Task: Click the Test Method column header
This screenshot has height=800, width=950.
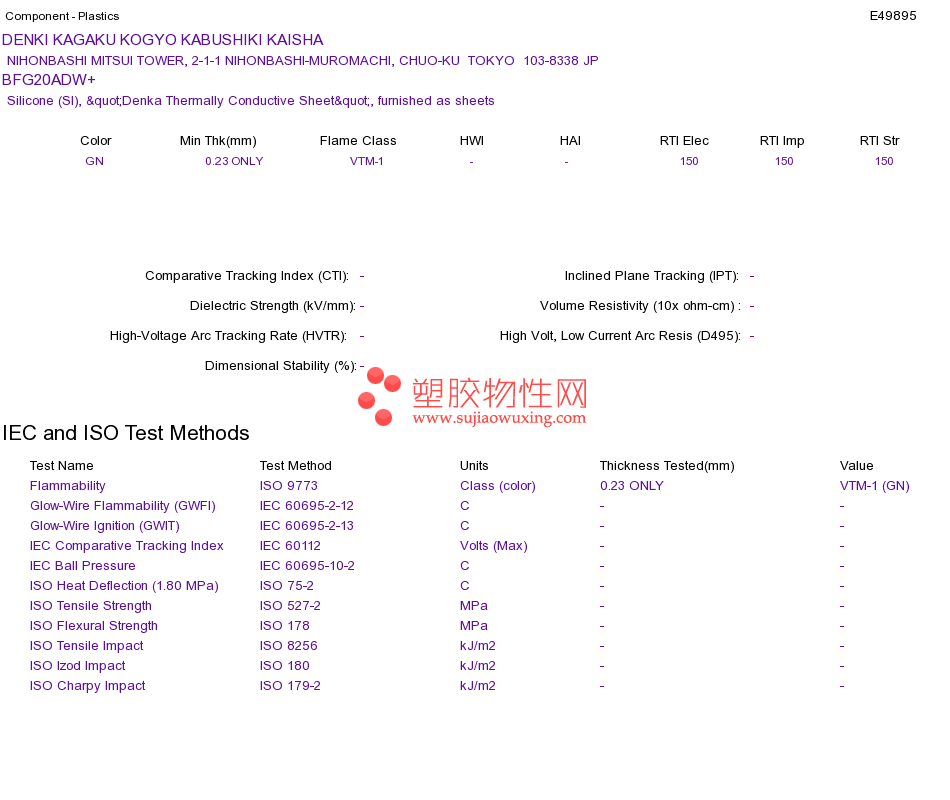Action: point(296,465)
